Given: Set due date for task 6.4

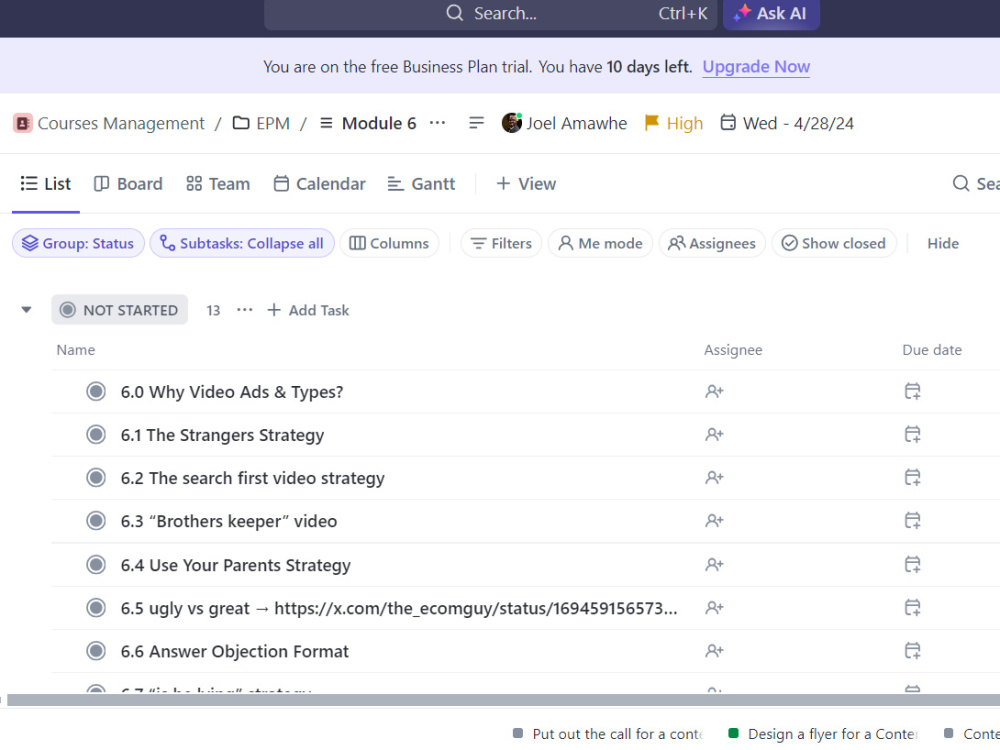Looking at the screenshot, I should (x=913, y=564).
